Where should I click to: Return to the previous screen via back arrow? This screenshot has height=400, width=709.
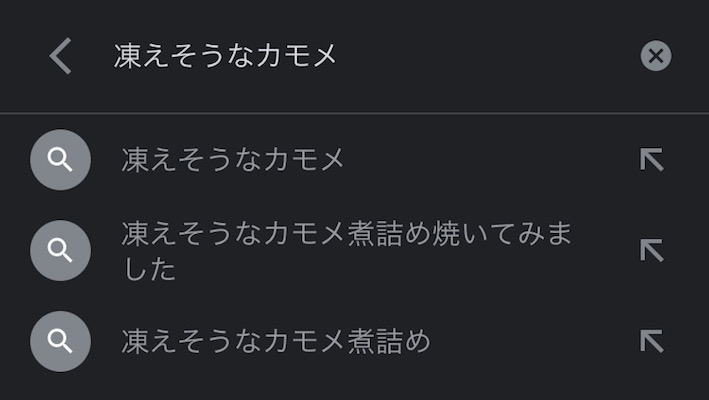(x=60, y=56)
